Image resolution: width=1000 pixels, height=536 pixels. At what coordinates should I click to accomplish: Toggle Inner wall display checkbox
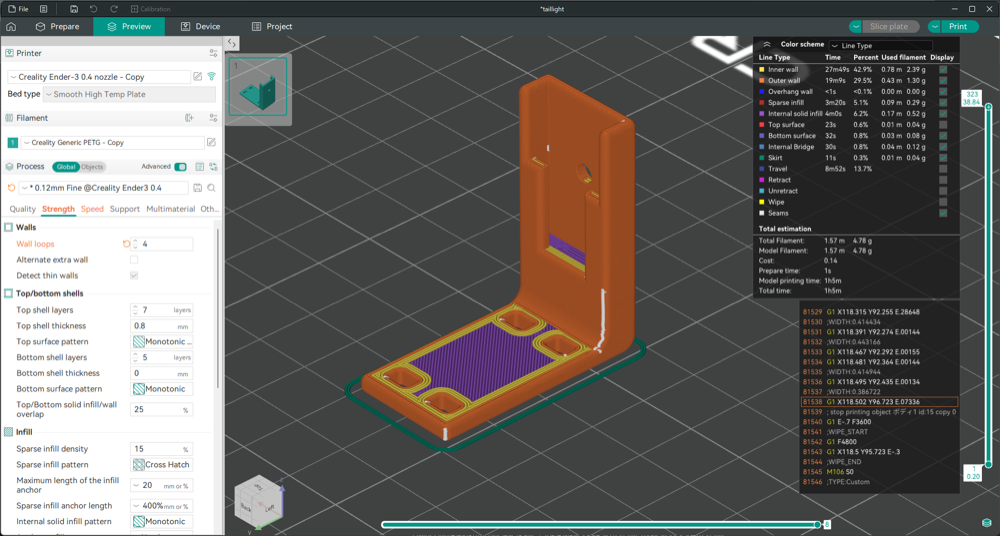tap(943, 69)
